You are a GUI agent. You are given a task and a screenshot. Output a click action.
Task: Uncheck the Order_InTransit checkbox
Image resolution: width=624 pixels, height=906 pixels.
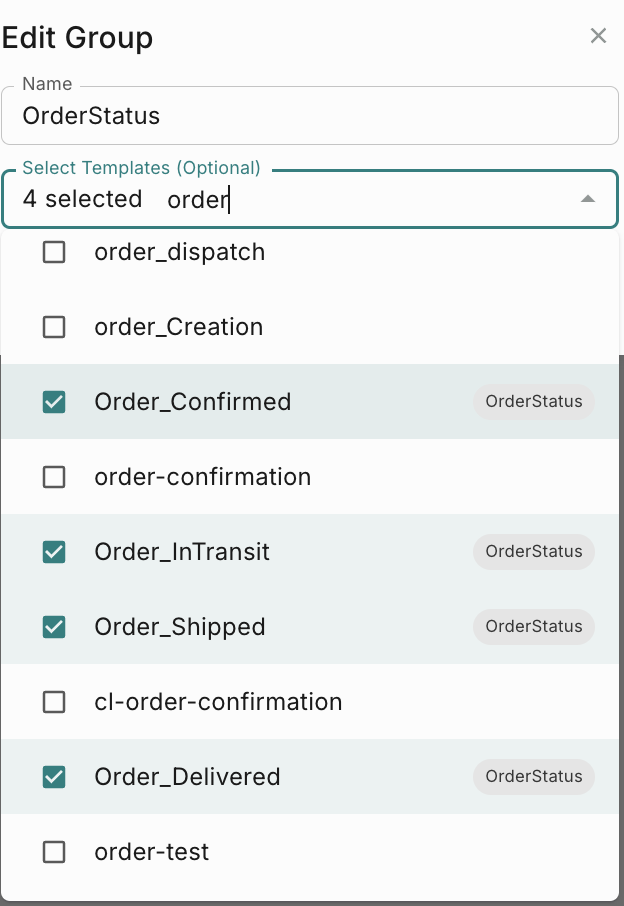[x=54, y=552]
